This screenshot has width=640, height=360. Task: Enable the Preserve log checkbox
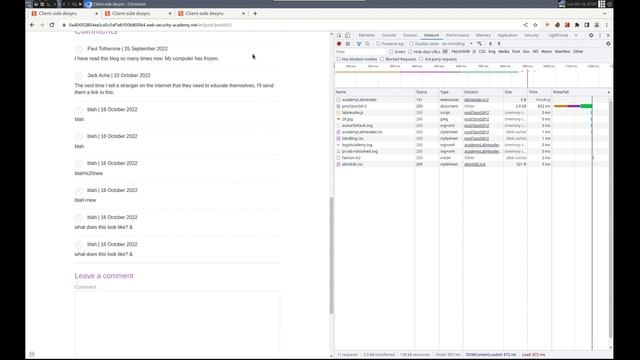[378, 44]
